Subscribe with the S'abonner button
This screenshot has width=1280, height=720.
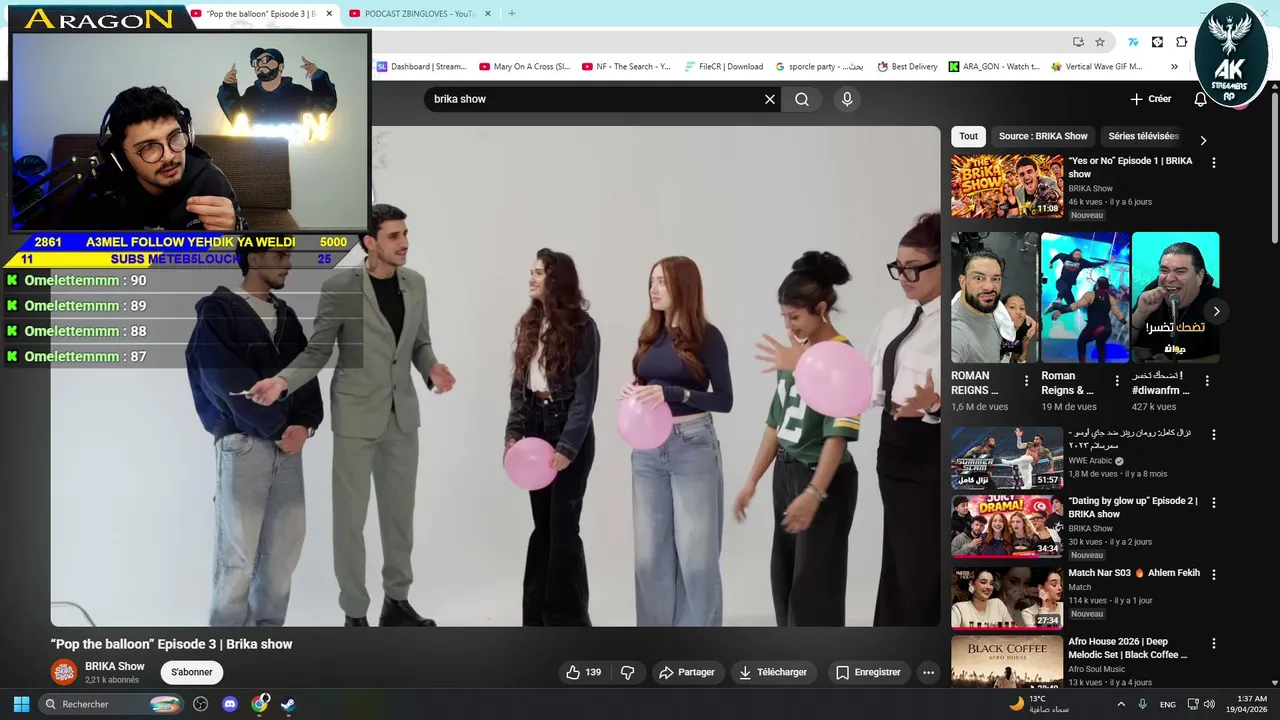(x=192, y=672)
